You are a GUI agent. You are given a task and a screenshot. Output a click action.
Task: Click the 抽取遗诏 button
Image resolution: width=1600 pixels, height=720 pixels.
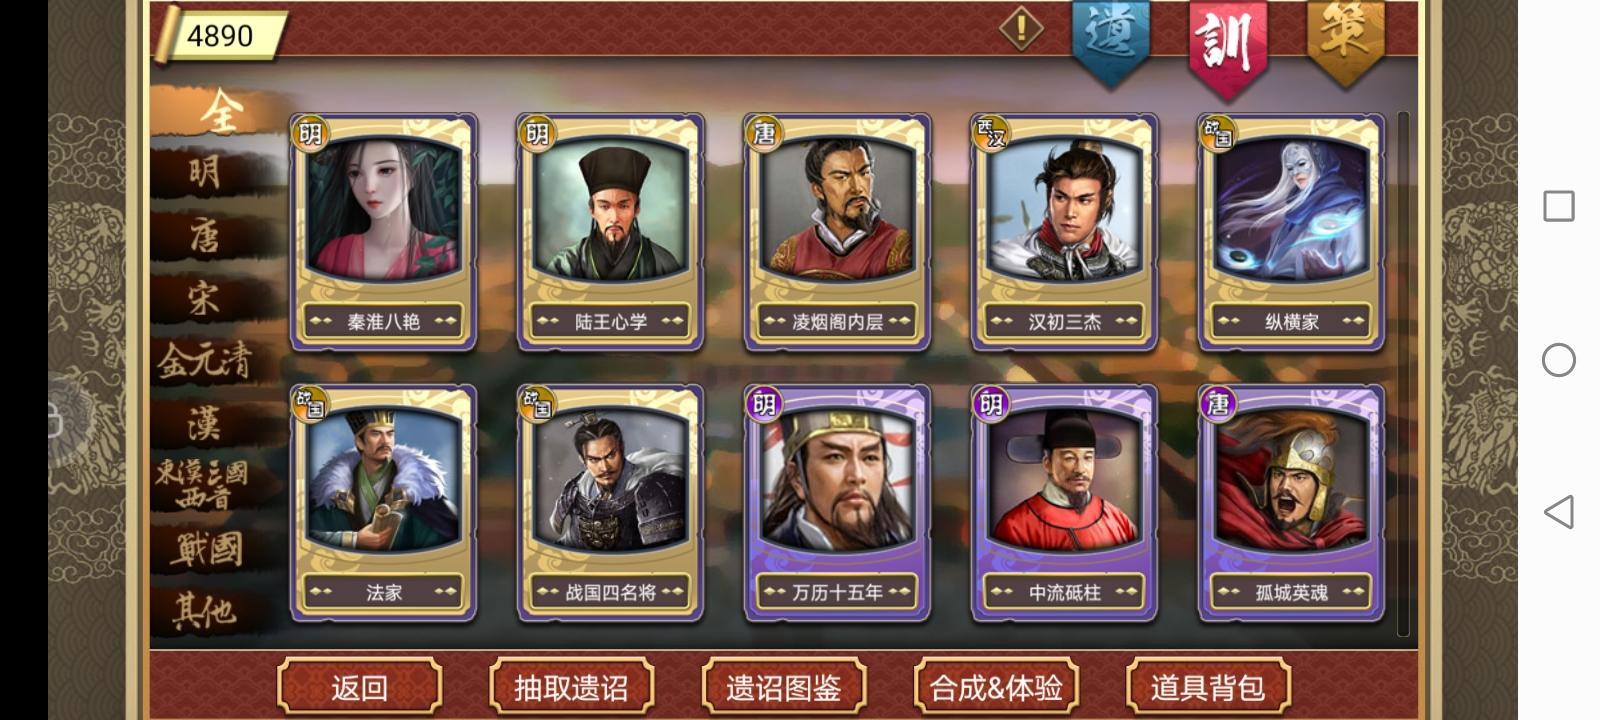coord(571,687)
